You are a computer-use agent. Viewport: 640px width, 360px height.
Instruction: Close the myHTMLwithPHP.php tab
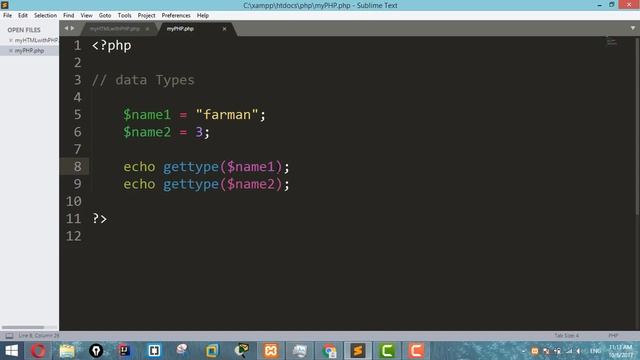(x=147, y=29)
